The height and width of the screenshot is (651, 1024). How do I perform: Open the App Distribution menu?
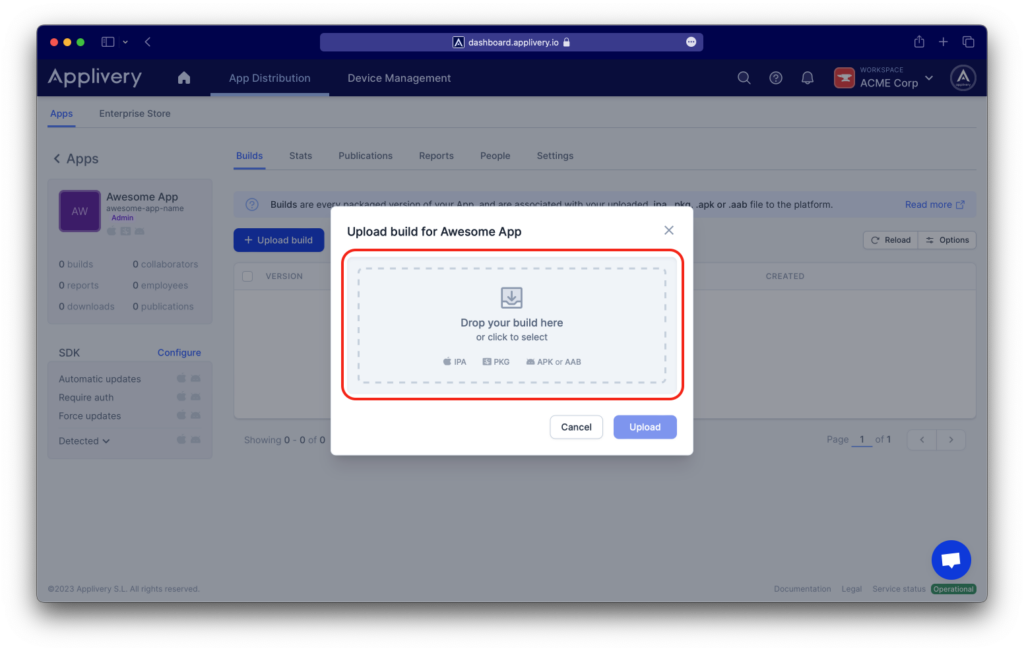point(270,78)
